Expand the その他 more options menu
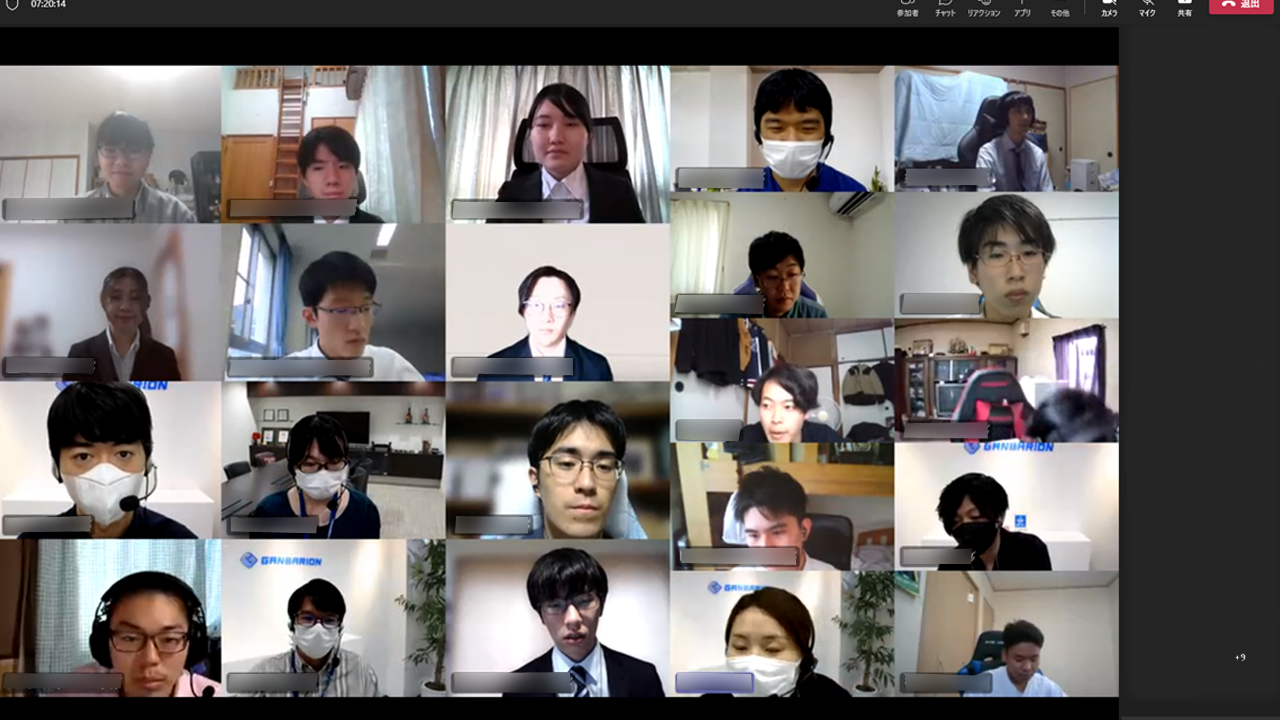Viewport: 1280px width, 720px height. [1059, 8]
